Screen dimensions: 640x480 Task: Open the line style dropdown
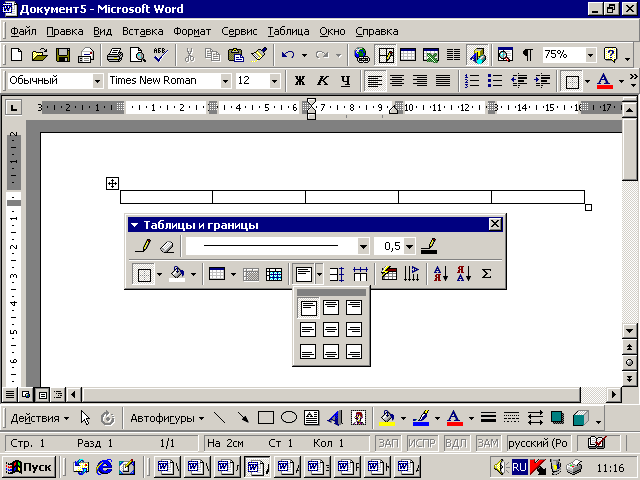363,247
